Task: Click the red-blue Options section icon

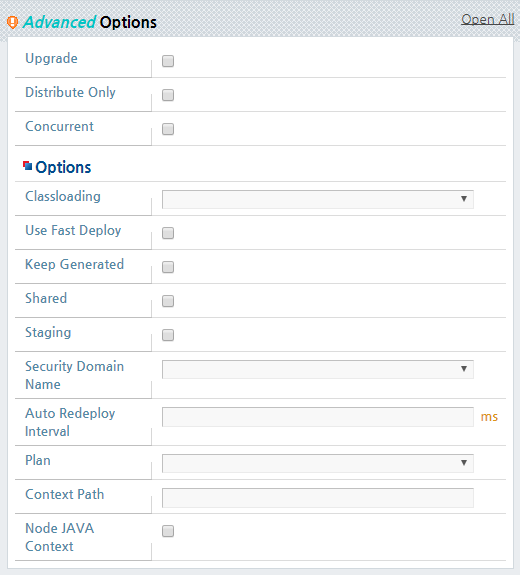Action: click(x=28, y=166)
